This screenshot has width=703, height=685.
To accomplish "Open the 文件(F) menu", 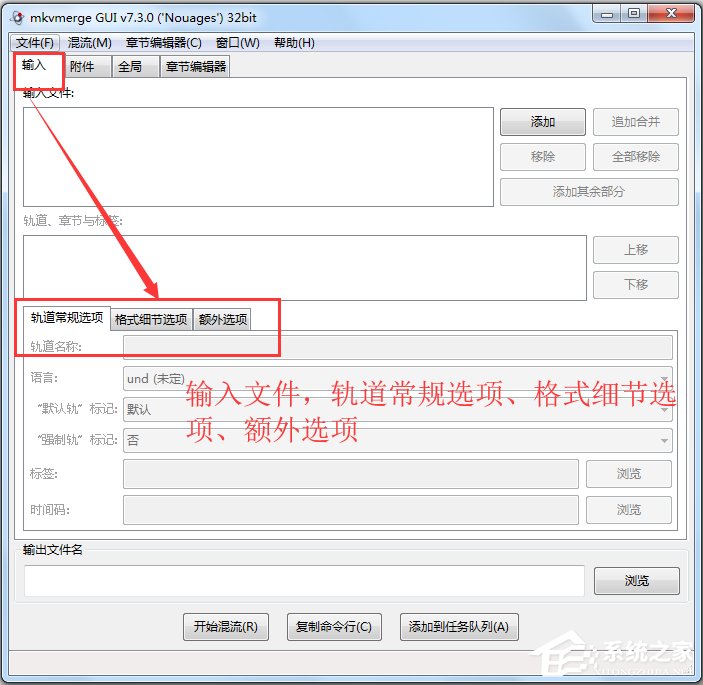I will tap(35, 43).
